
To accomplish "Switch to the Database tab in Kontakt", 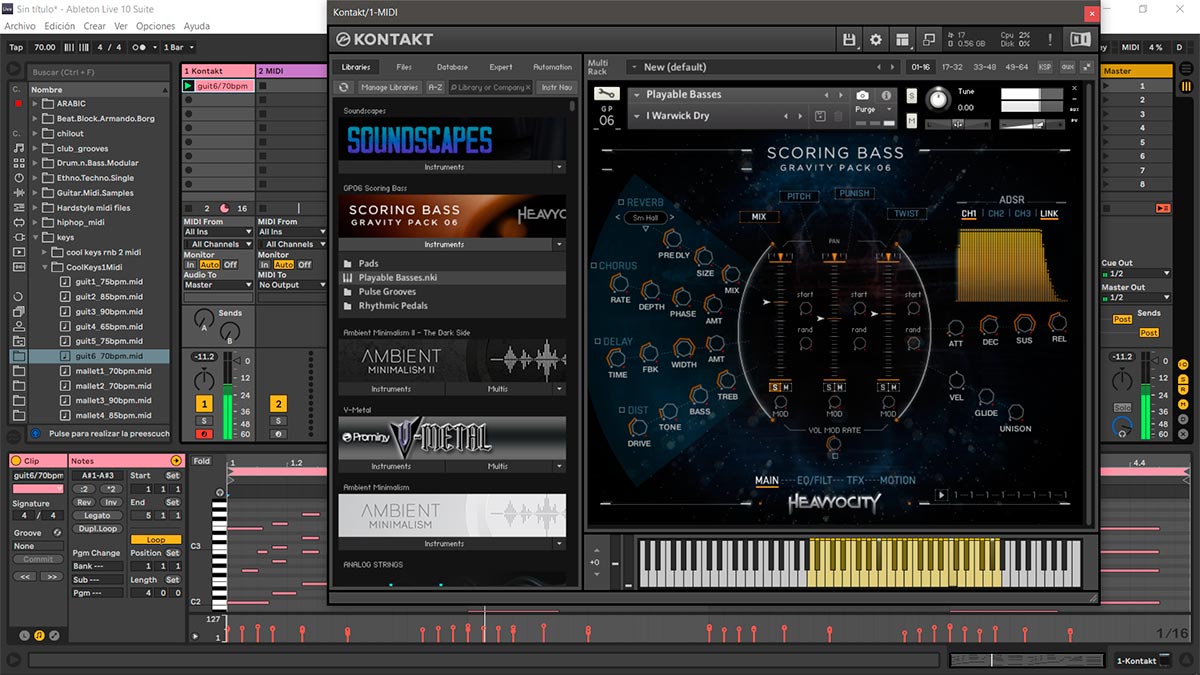I will click(x=452, y=67).
